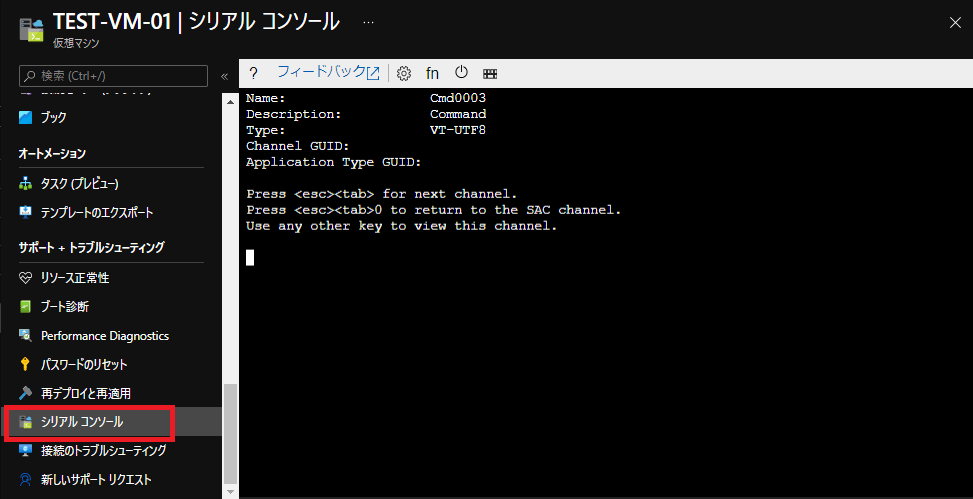Click 'Use any other key to view' line
The image size is (973, 499).
point(401,227)
